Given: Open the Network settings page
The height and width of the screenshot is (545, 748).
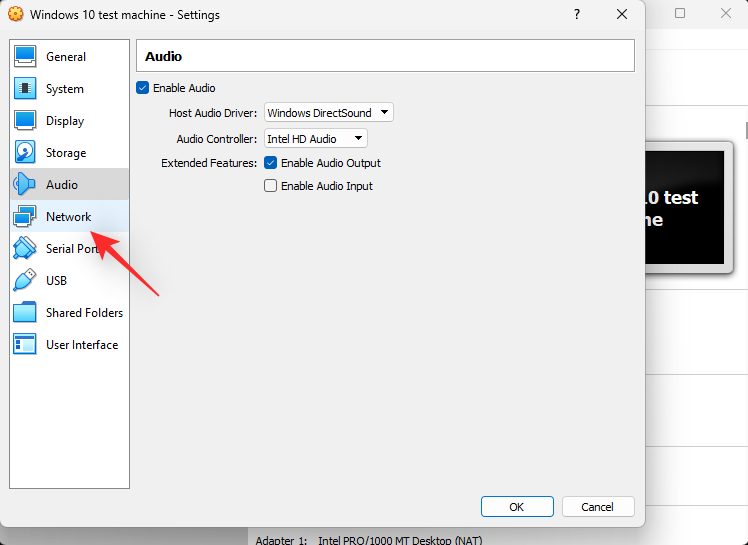Looking at the screenshot, I should click(x=69, y=217).
